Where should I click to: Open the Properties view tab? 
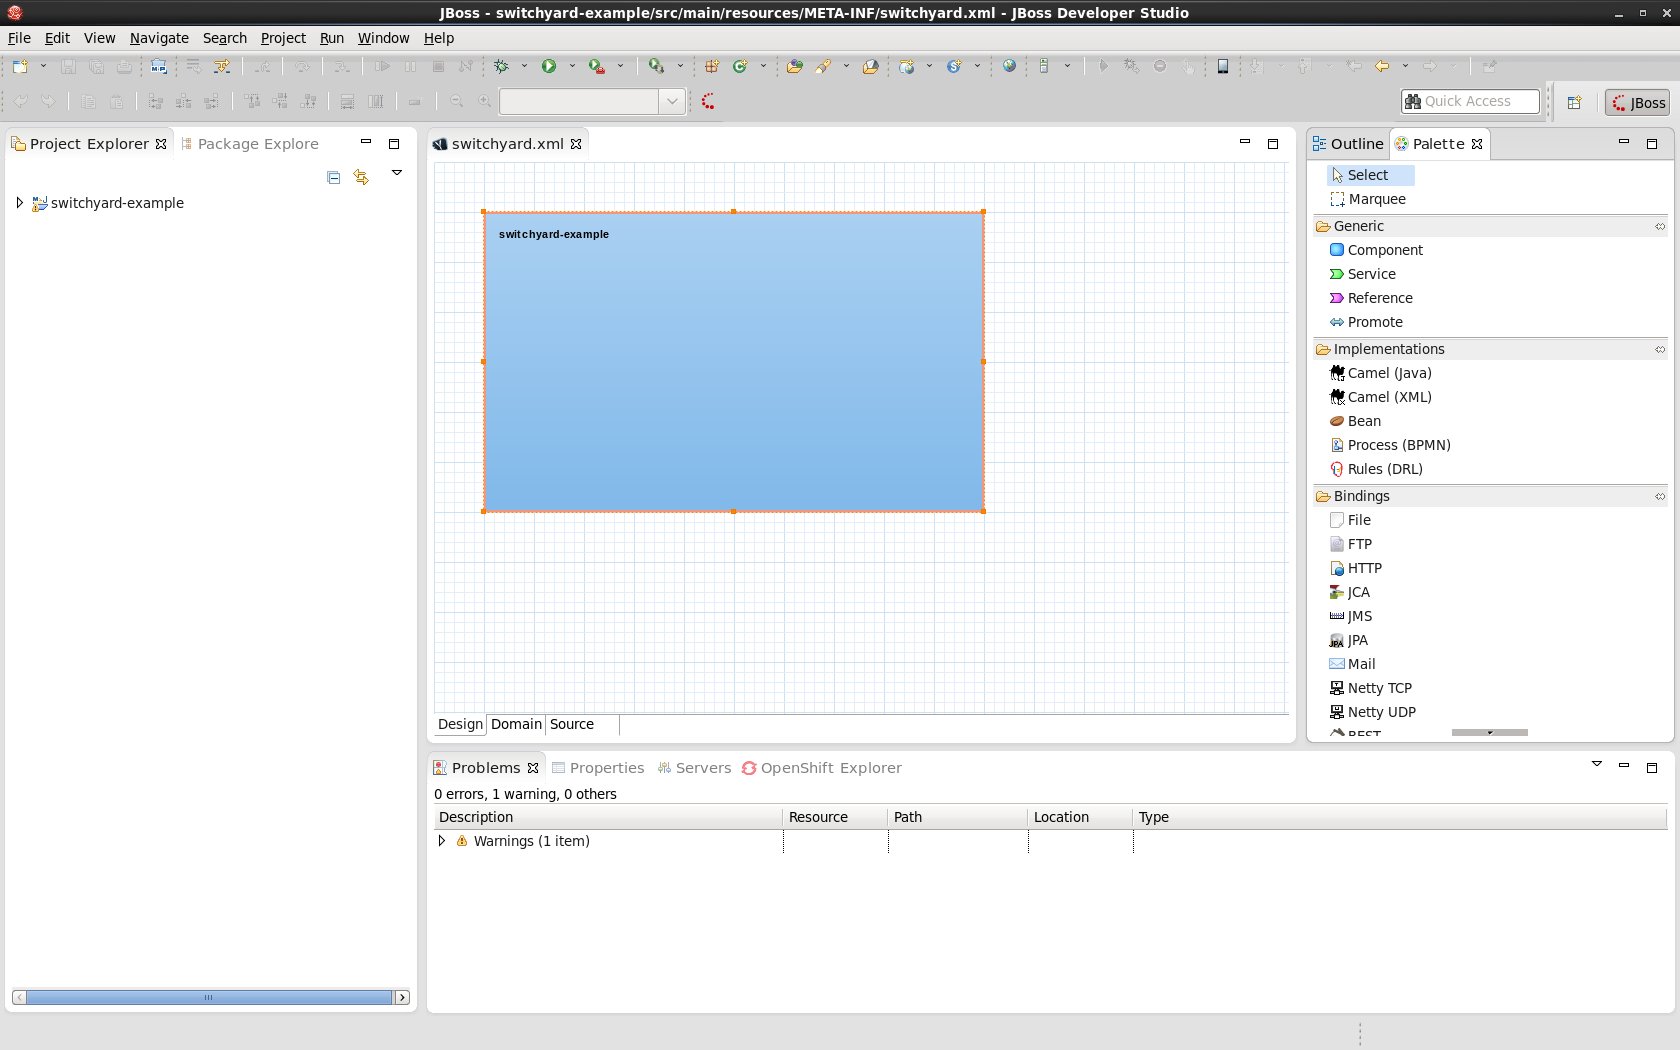(598, 768)
